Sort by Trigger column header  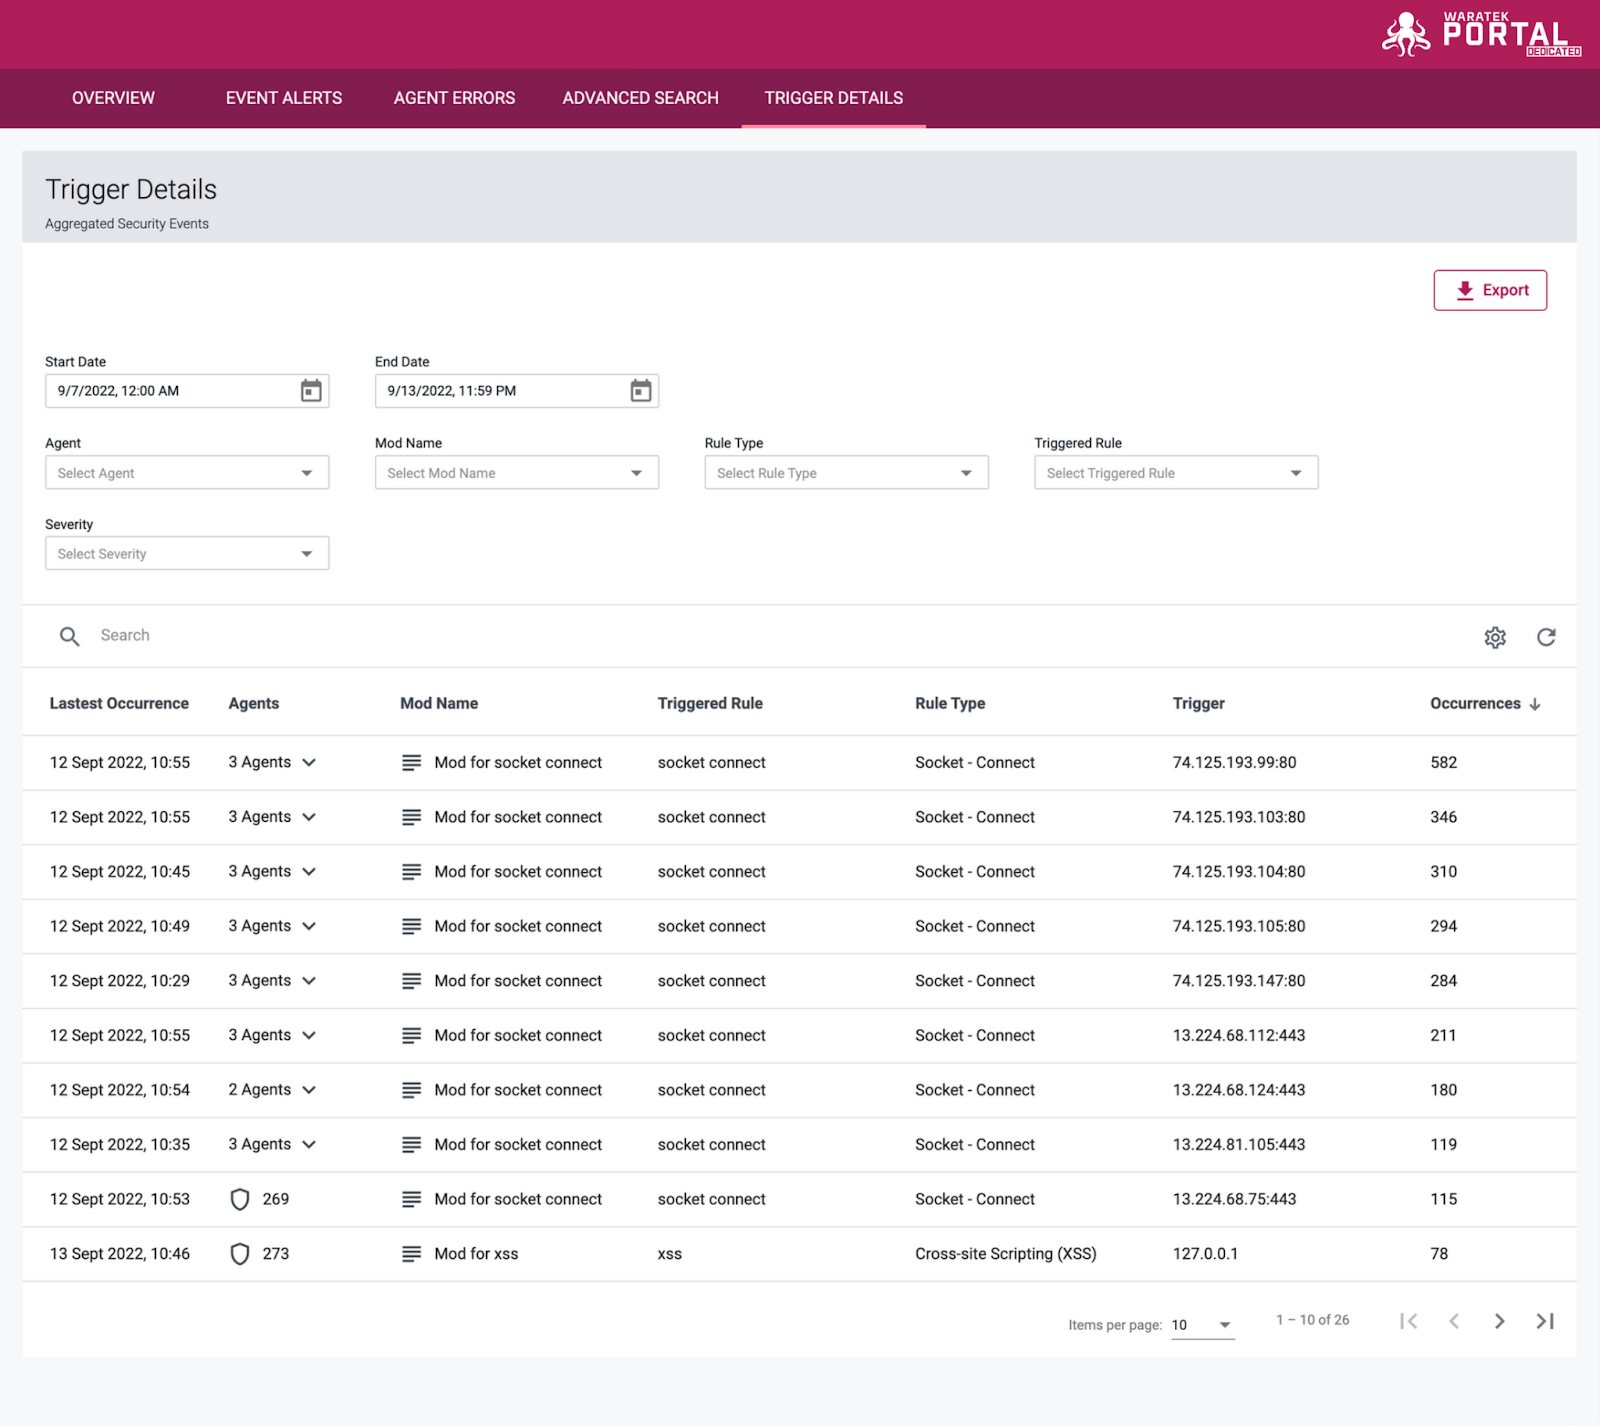click(x=1198, y=704)
